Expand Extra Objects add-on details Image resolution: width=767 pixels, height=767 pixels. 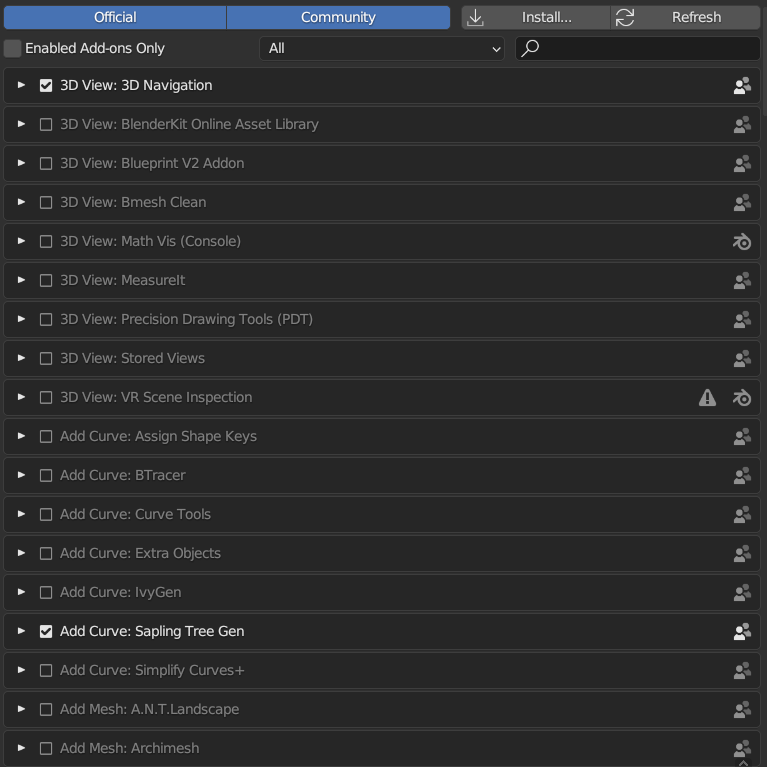tap(21, 553)
